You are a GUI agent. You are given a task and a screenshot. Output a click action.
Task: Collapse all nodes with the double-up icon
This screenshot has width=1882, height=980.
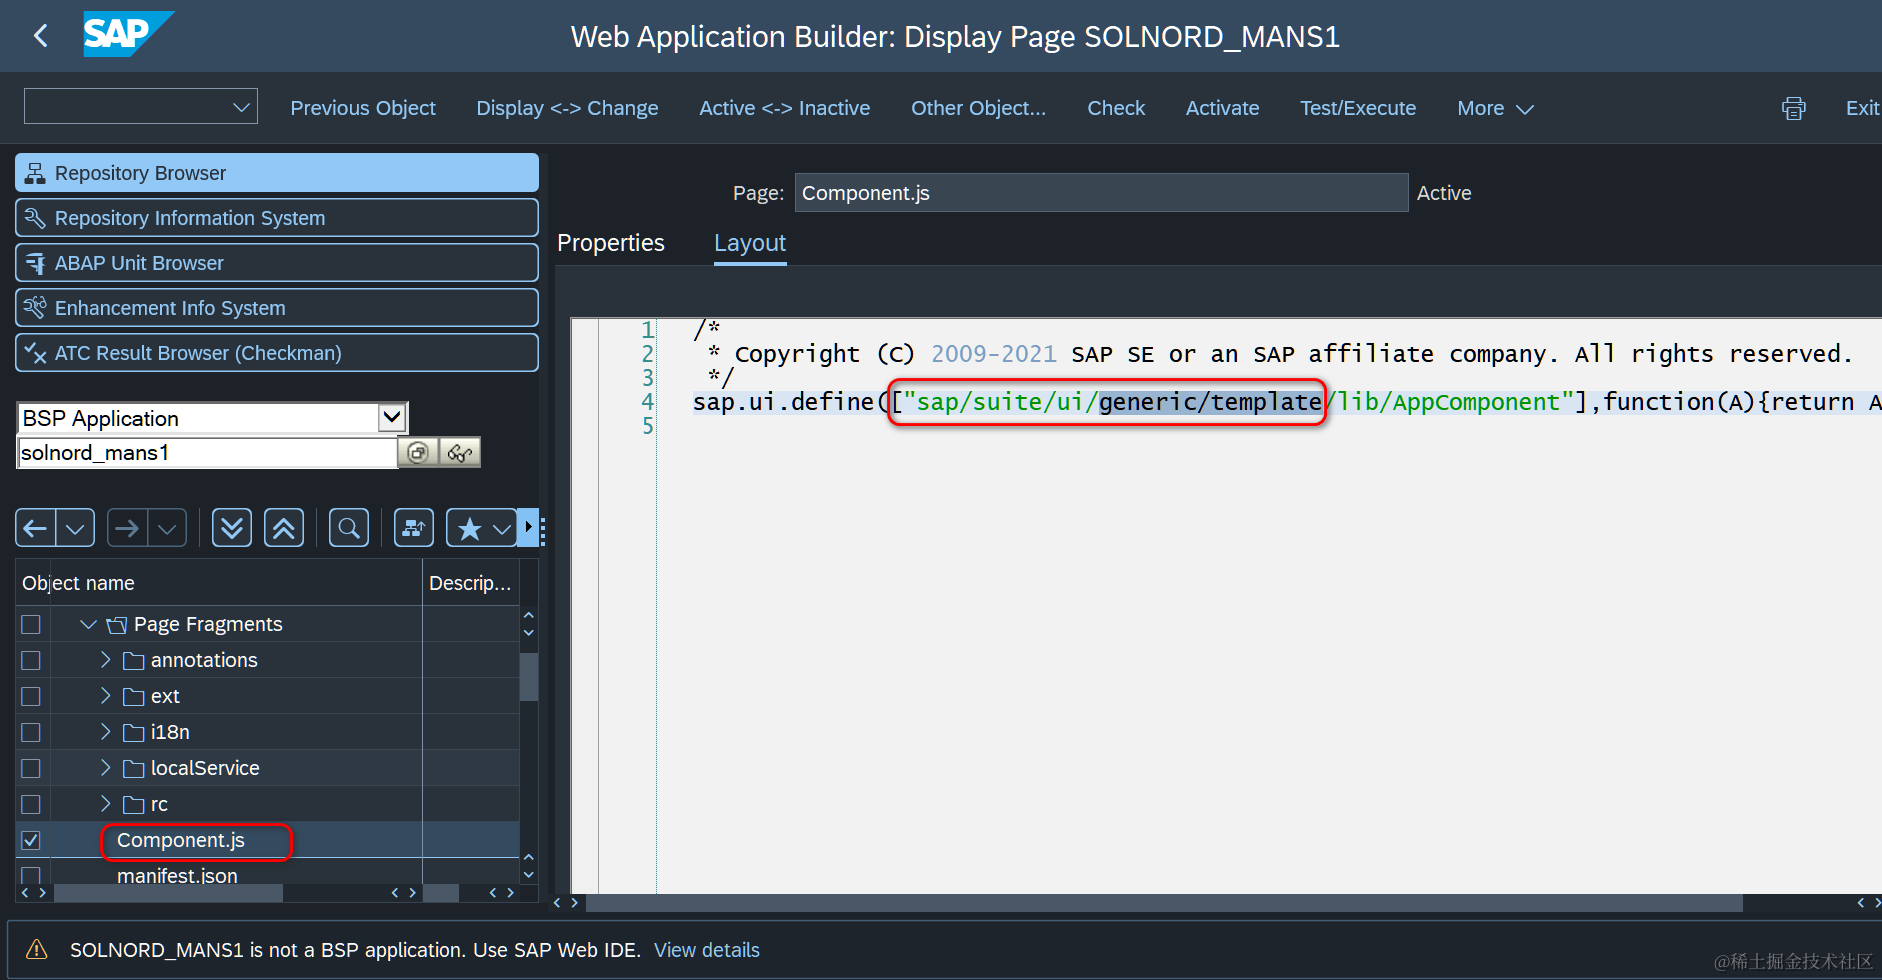(284, 528)
